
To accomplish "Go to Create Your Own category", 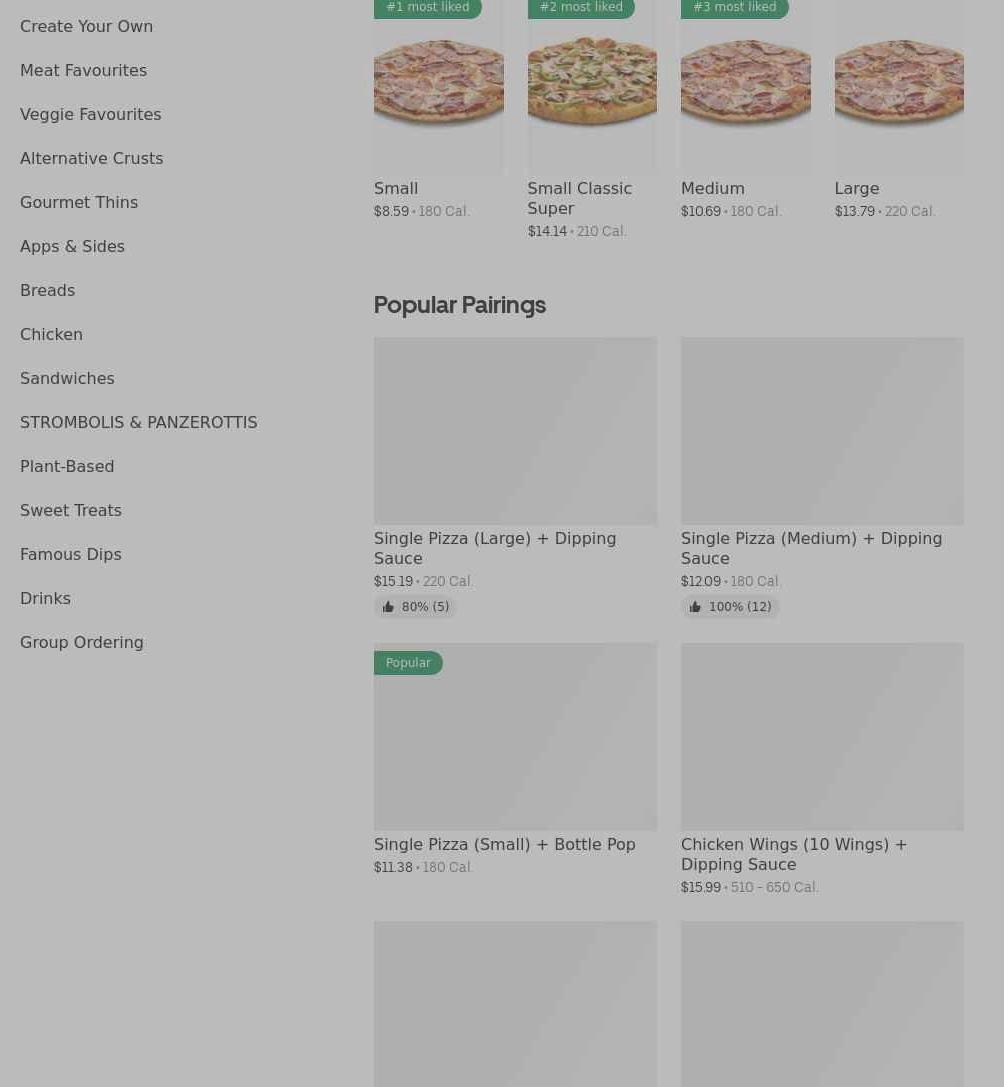I will coord(86,26).
